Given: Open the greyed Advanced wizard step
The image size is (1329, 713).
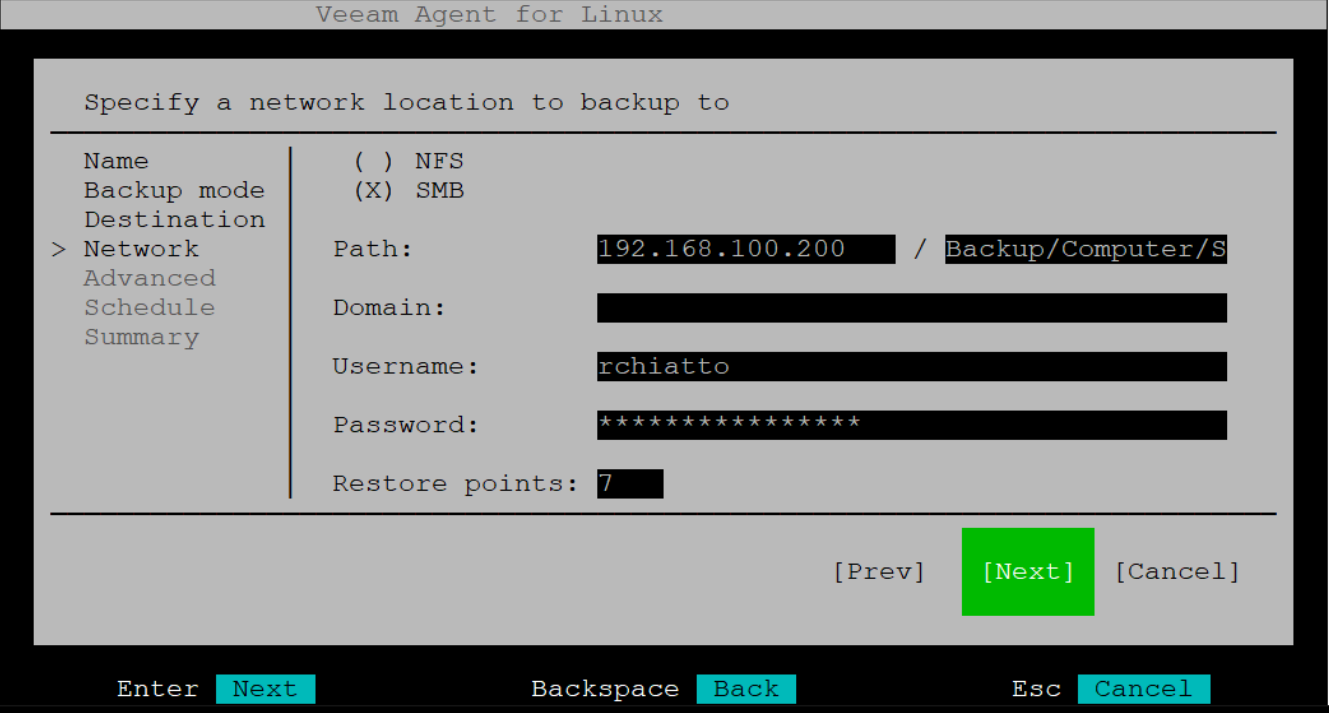Looking at the screenshot, I should (149, 278).
